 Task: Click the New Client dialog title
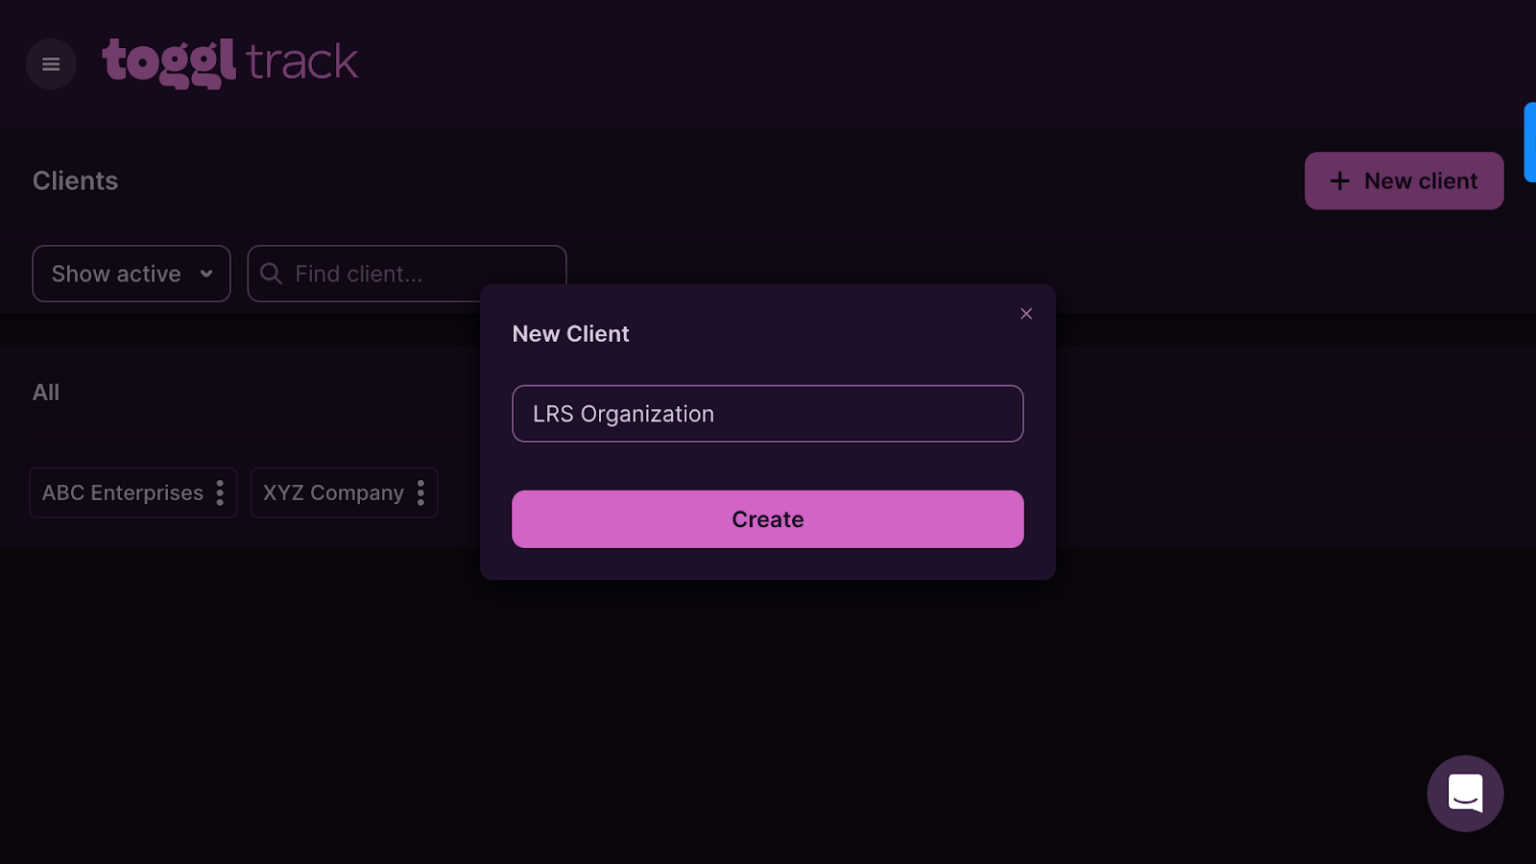[x=570, y=334]
